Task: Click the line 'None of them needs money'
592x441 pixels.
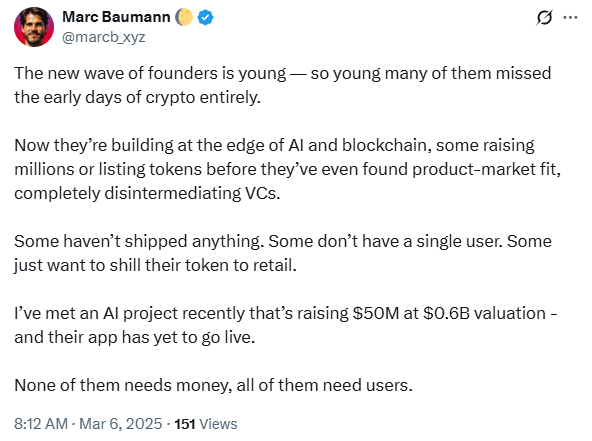Action: [x=213, y=385]
